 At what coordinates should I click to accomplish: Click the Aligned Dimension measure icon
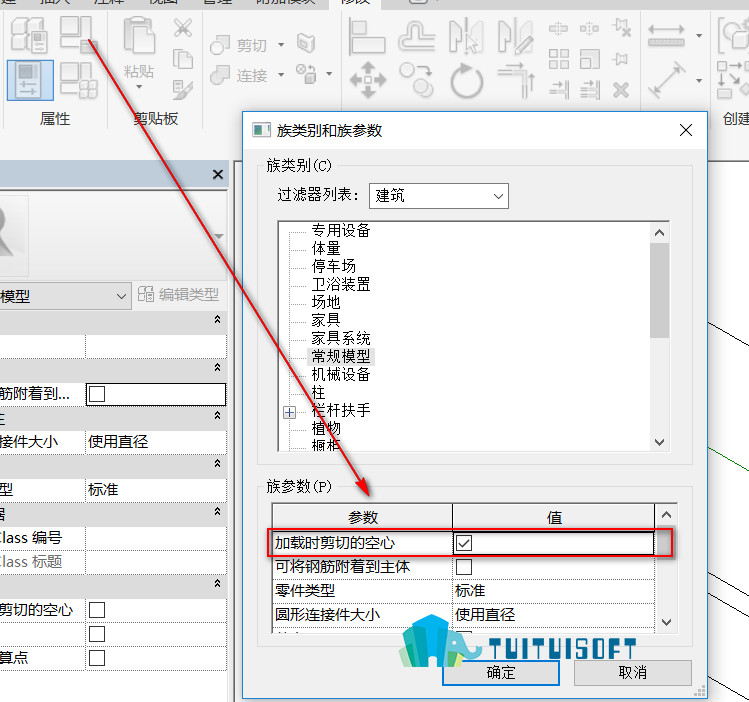pos(666,36)
